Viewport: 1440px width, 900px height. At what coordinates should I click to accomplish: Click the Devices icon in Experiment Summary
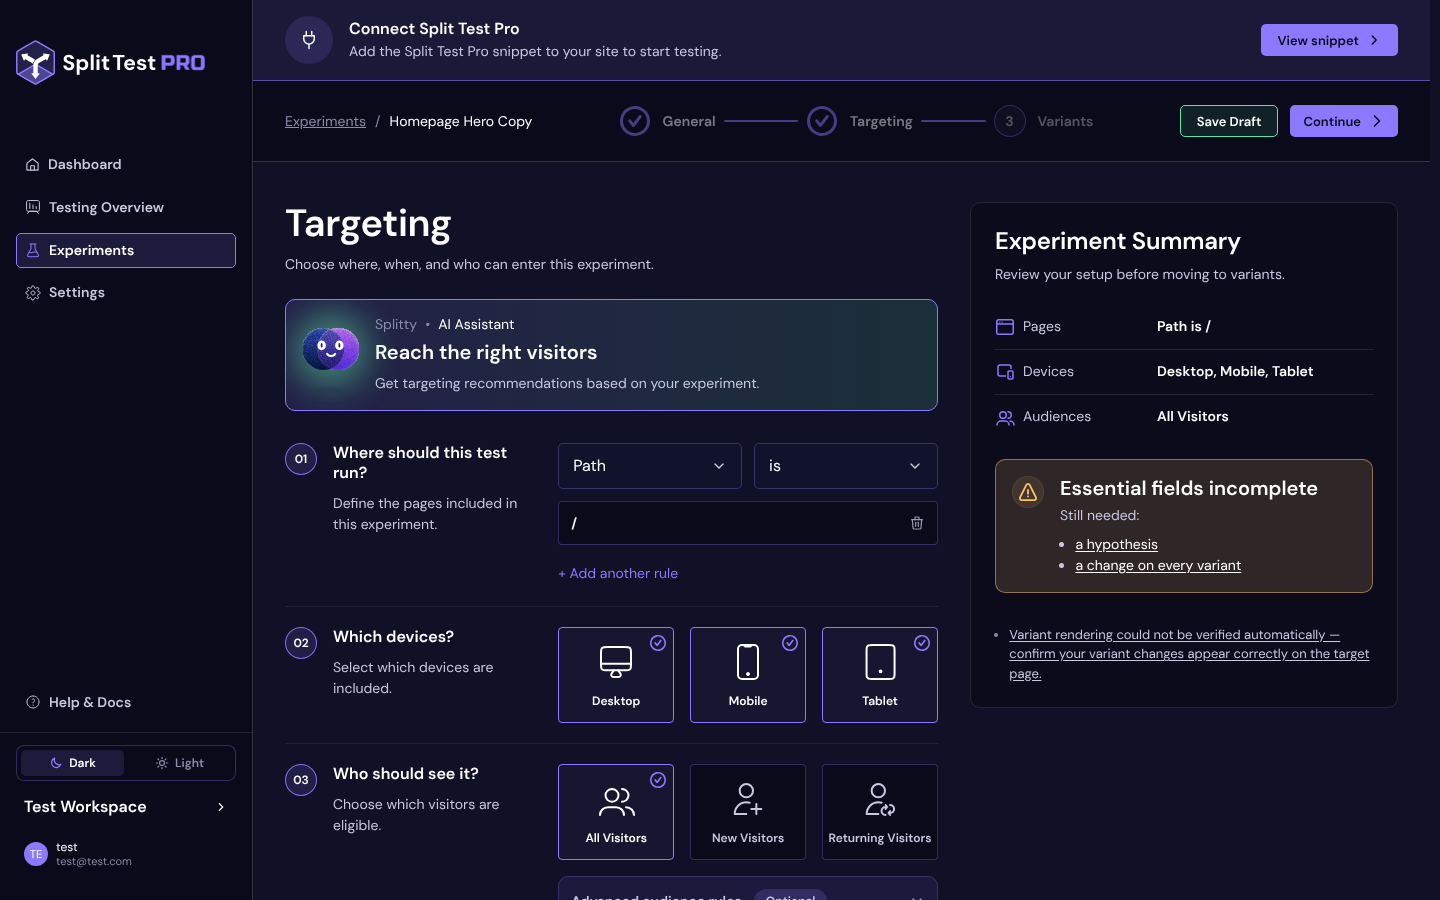point(1005,372)
